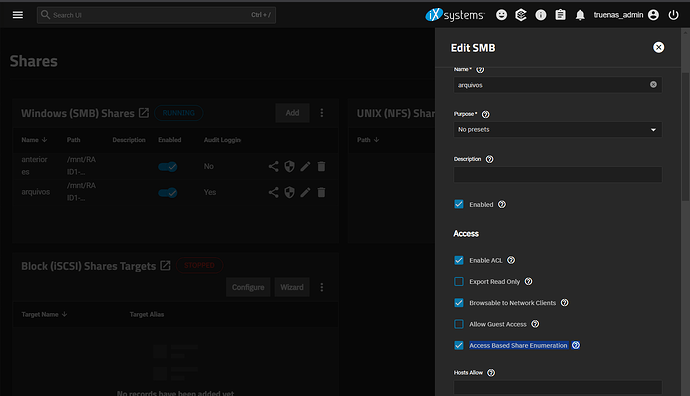690x396 pixels.
Task: Open help tooltip for Purpose field
Action: pos(485,114)
